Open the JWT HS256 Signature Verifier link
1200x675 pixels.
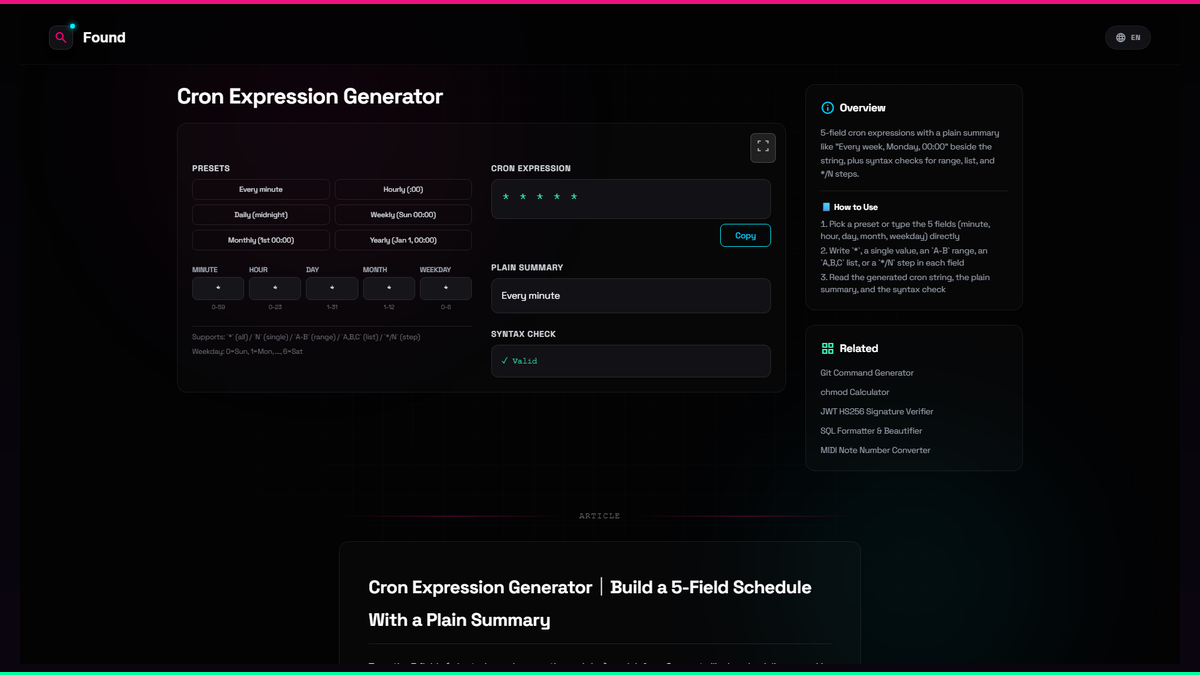(x=876, y=411)
